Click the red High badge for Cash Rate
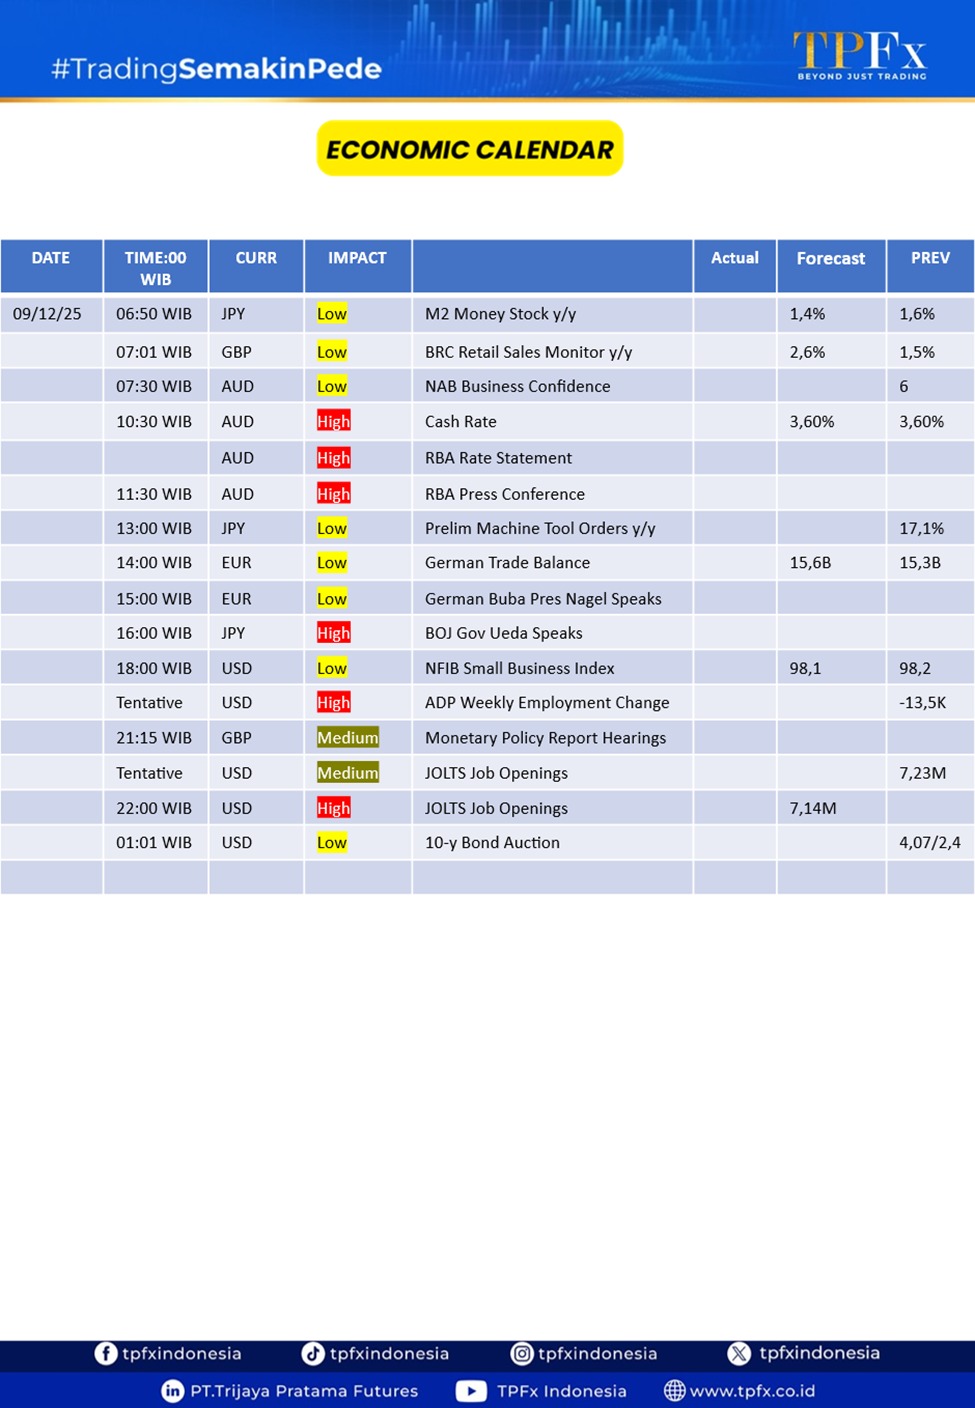975x1408 pixels. [333, 422]
